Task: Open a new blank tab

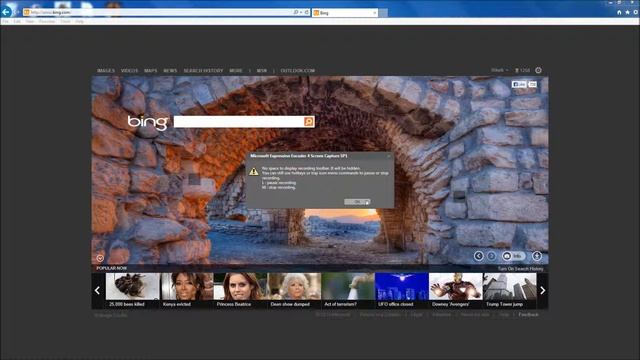Action: tap(383, 13)
